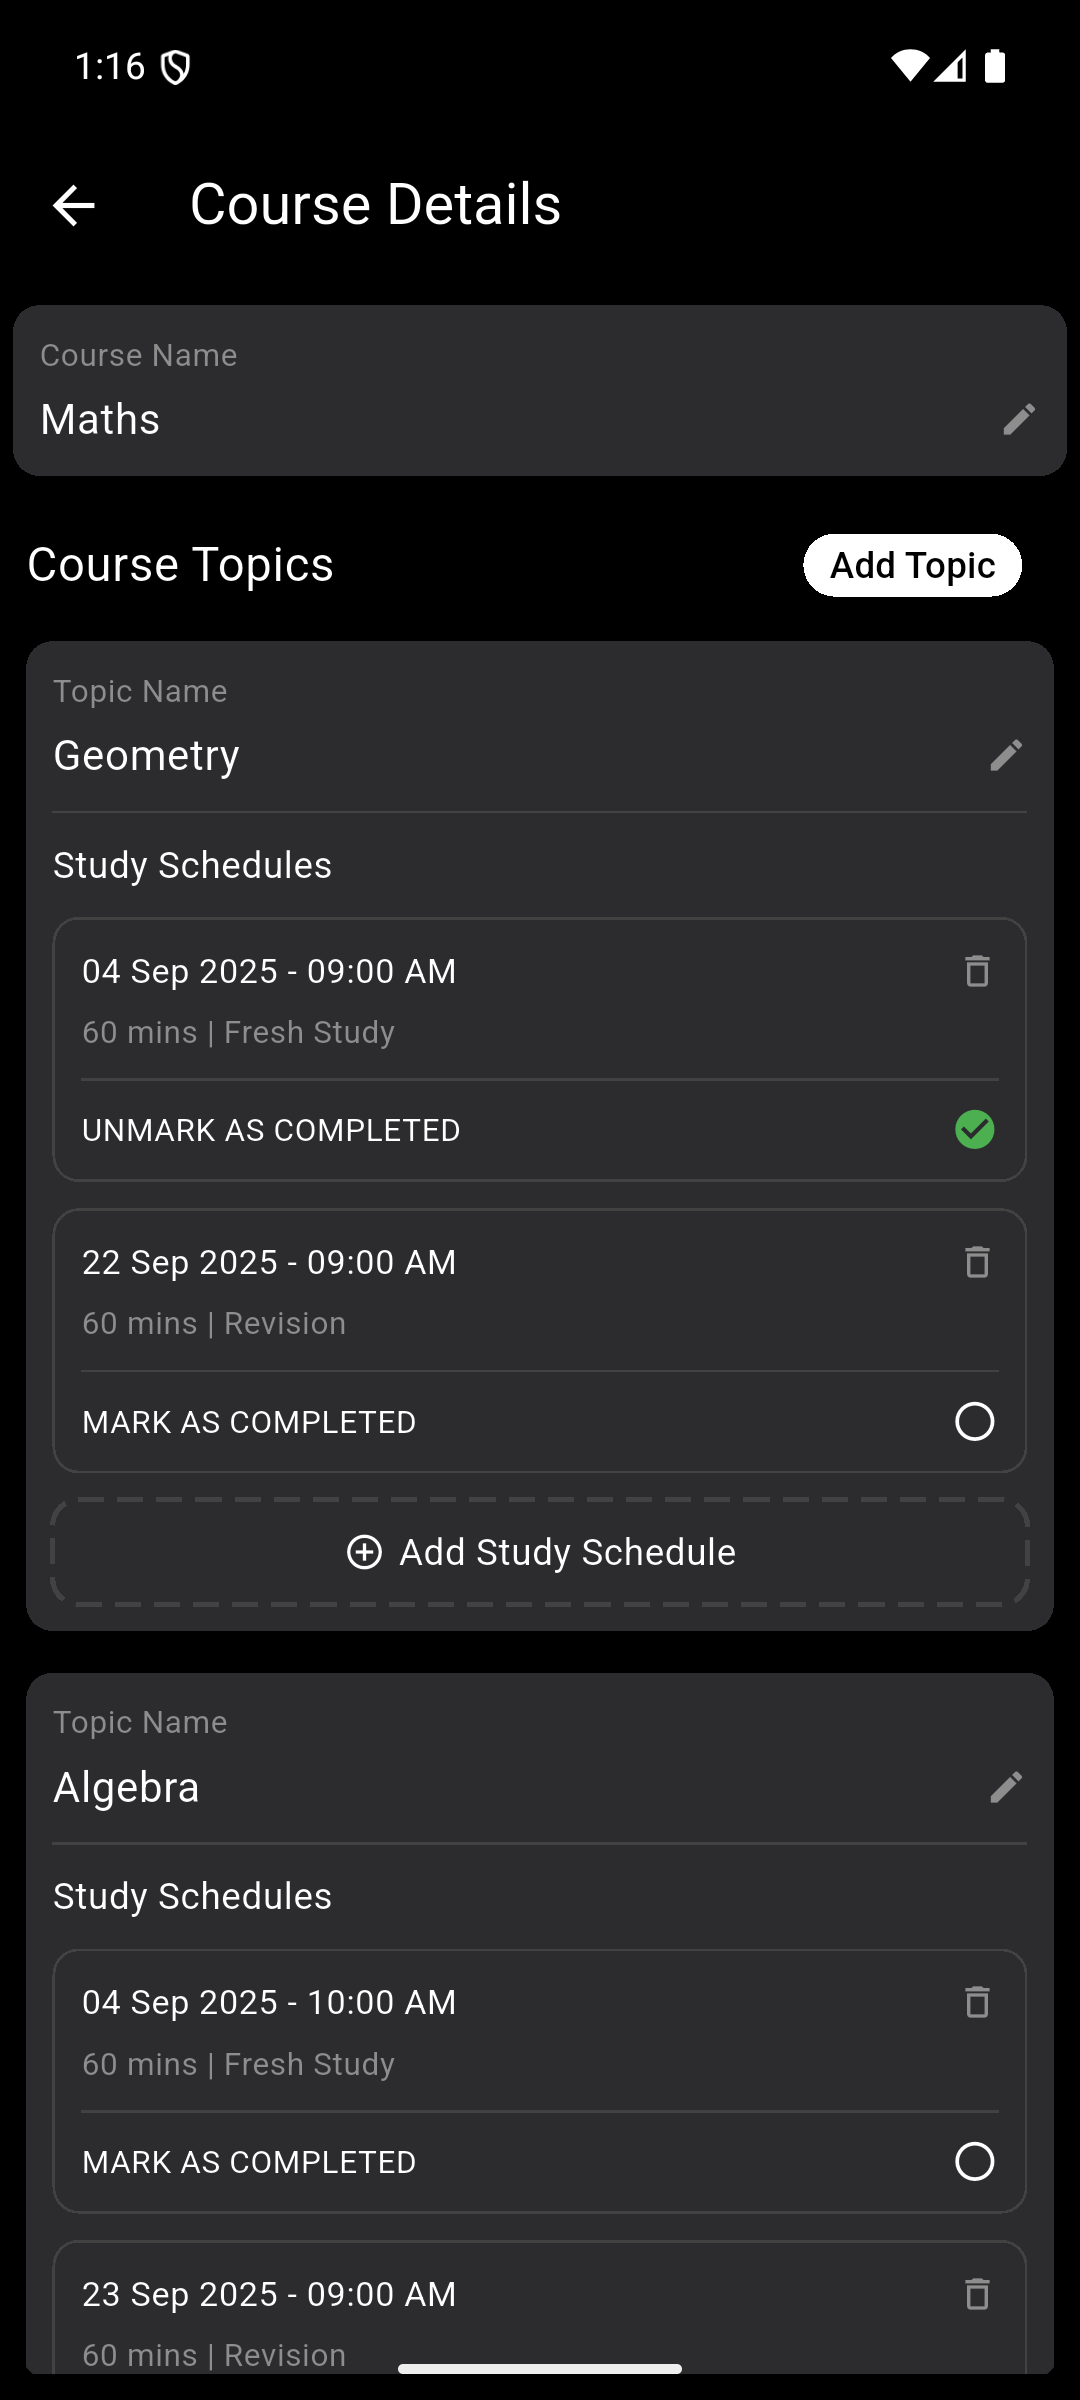Tap the back arrow in header

pos(73,206)
